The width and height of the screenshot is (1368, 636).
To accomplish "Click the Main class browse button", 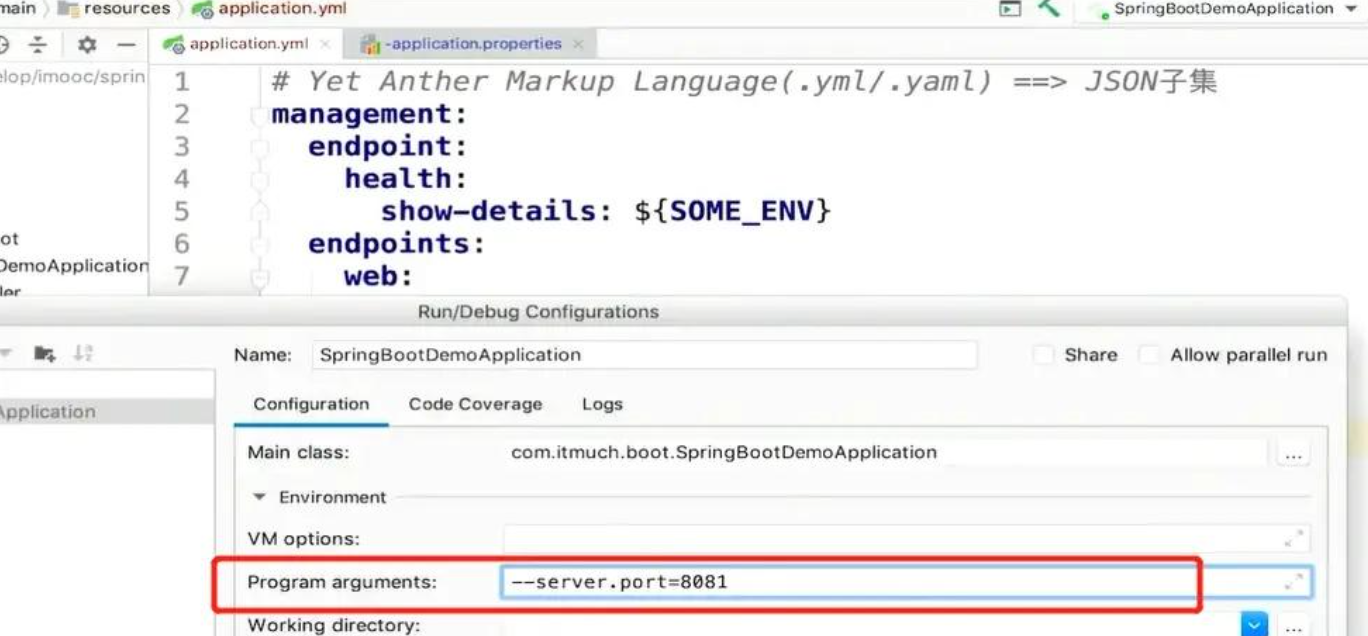I will pos(1293,454).
